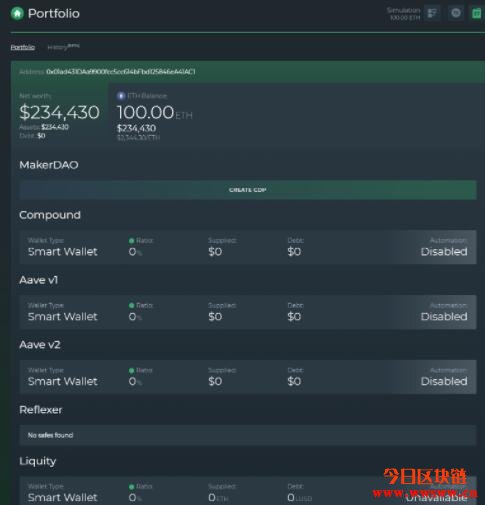This screenshot has height=505, width=485.
Task: Open the Aave v2 Smart Wallet row
Action: pyautogui.click(x=248, y=377)
